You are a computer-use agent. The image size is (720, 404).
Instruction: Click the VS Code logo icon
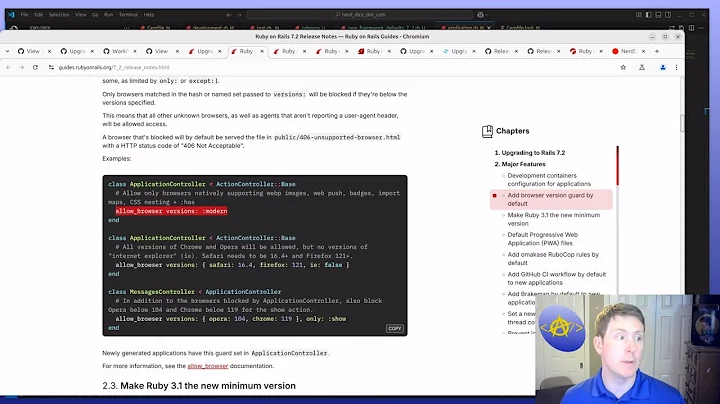pos(11,15)
